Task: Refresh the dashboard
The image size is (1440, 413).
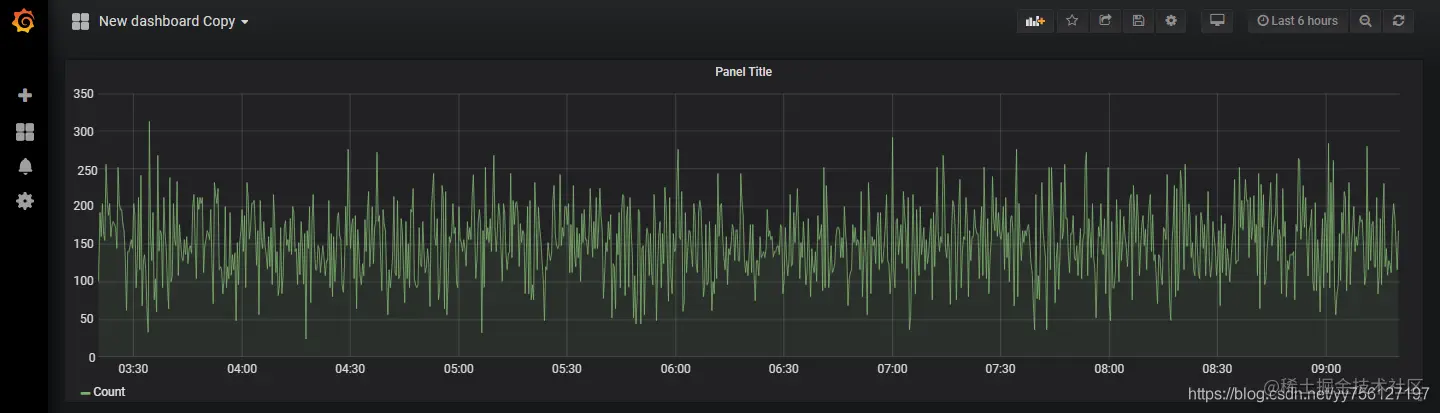Action: coord(1398,21)
